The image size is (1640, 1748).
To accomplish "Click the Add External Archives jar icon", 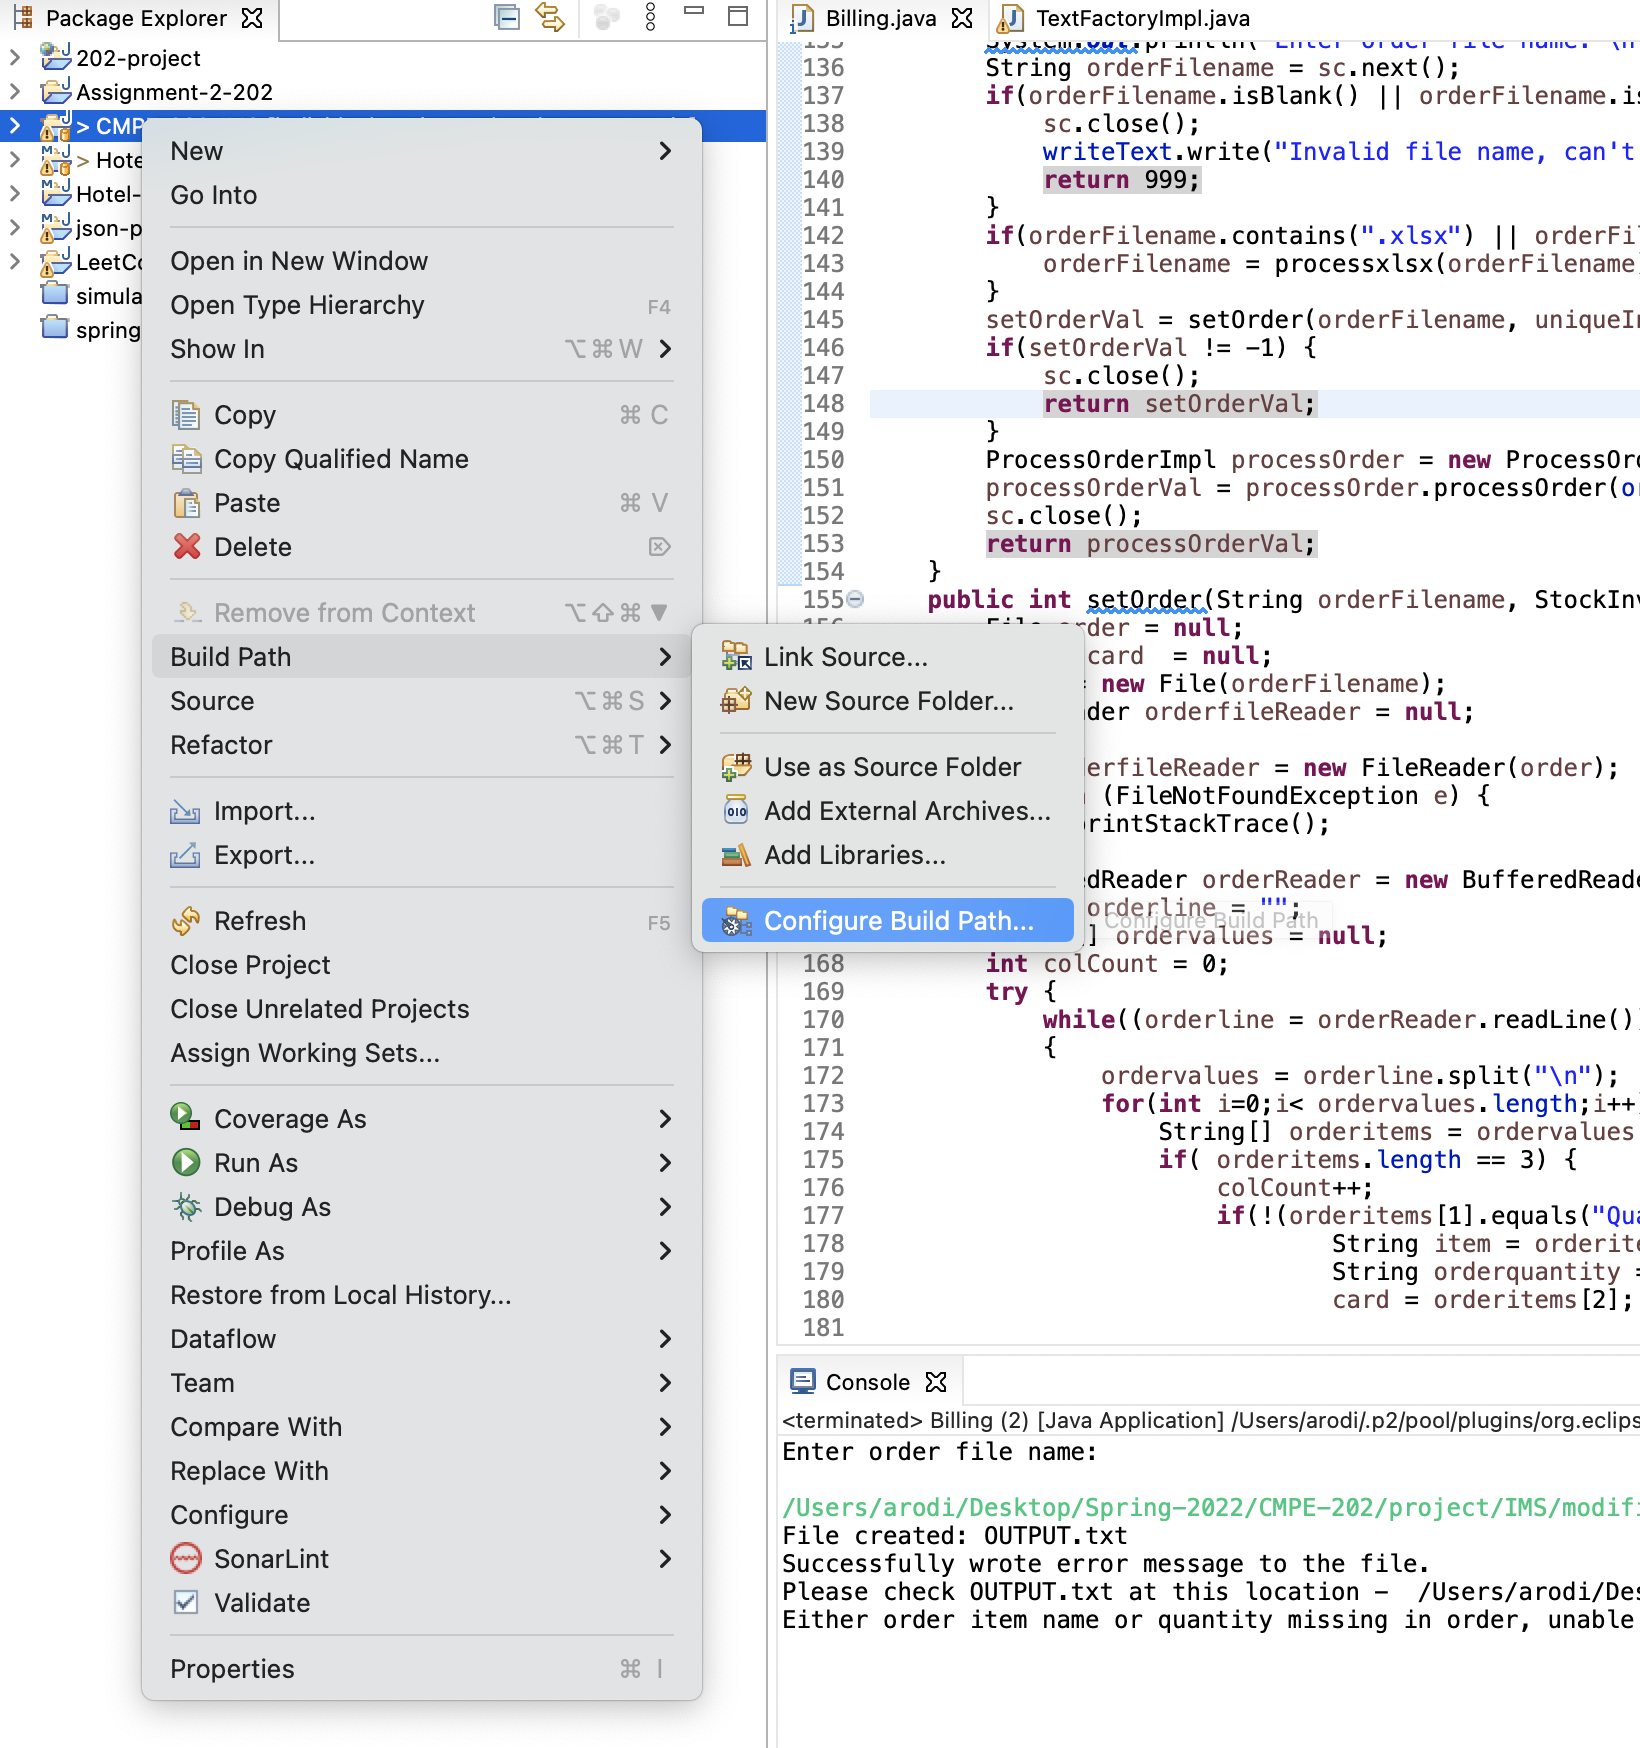I will (x=736, y=810).
